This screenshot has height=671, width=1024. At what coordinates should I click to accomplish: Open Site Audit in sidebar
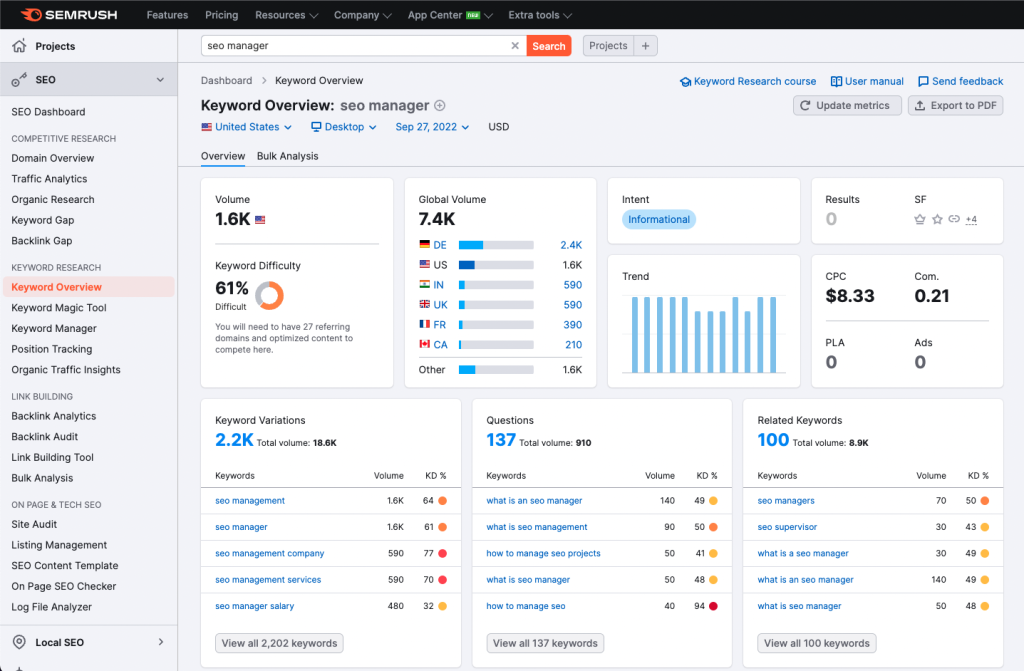34,524
